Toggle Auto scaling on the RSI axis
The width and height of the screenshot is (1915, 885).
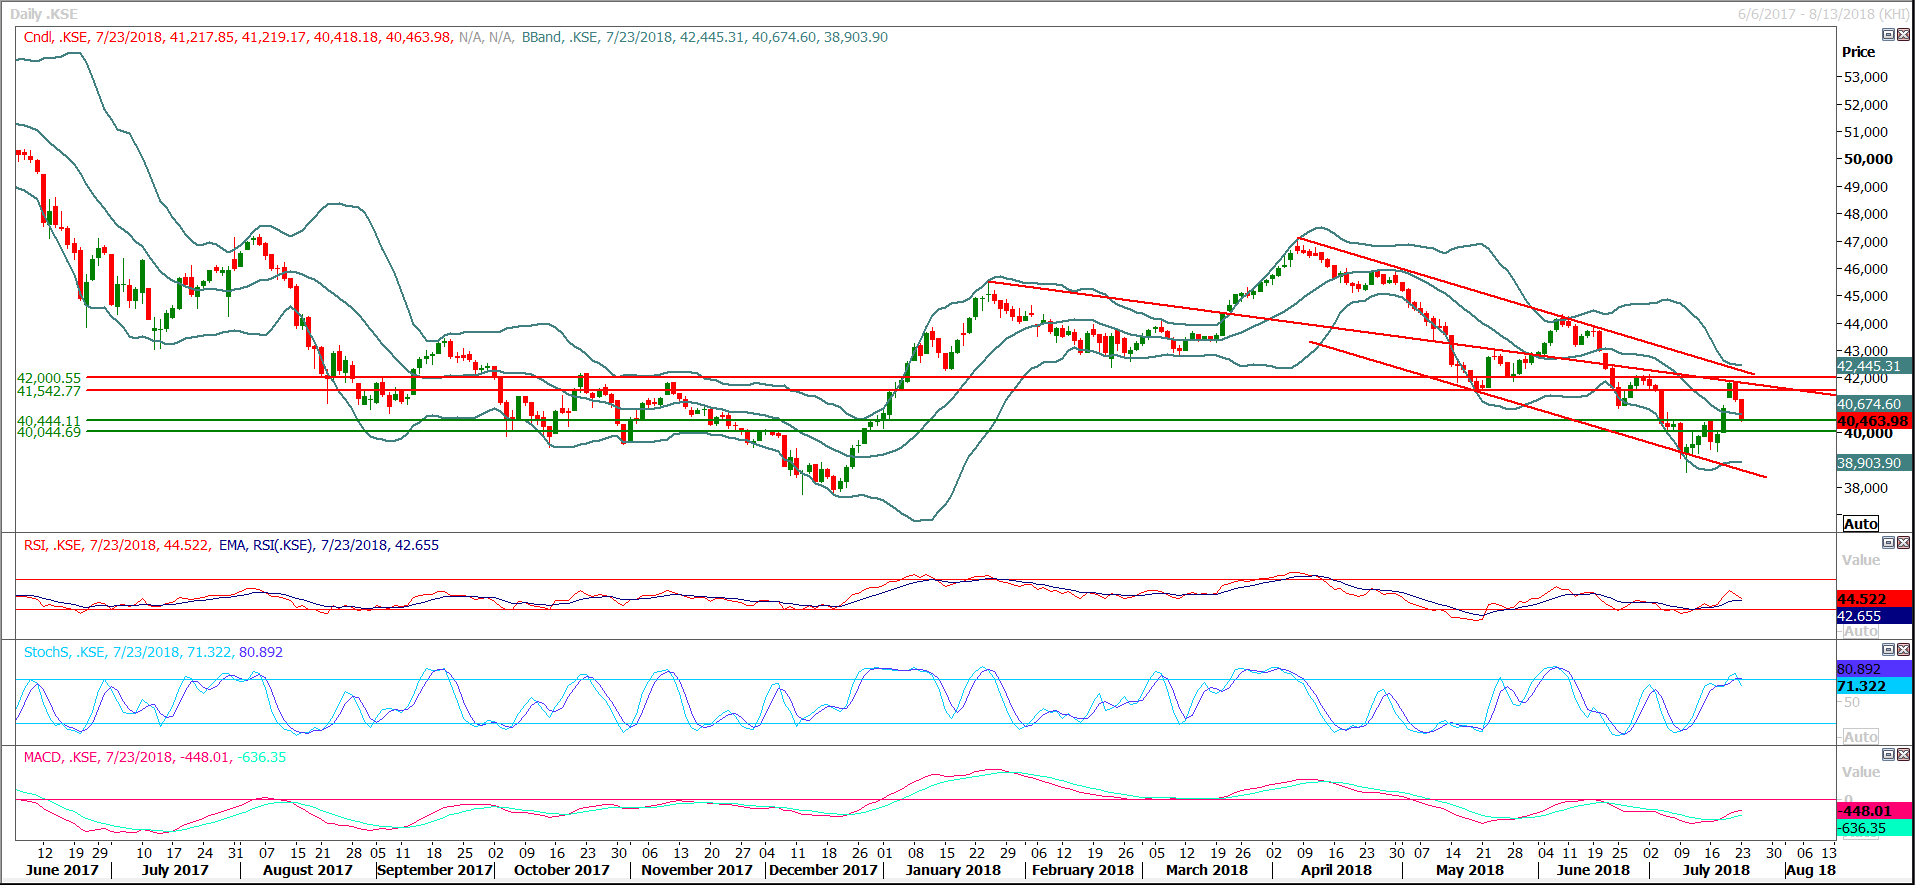coord(1860,631)
